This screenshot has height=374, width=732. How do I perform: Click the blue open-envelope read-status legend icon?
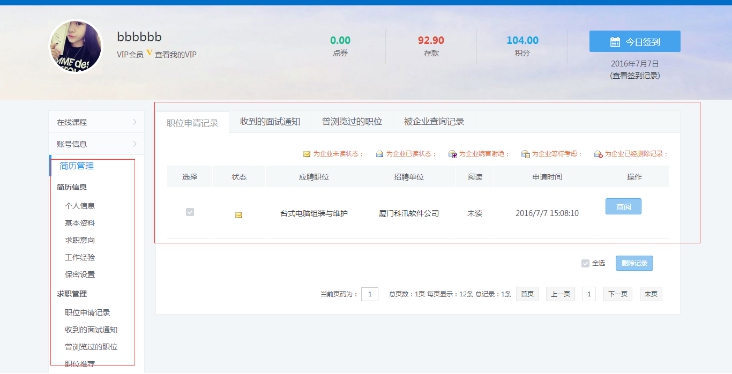pos(380,154)
